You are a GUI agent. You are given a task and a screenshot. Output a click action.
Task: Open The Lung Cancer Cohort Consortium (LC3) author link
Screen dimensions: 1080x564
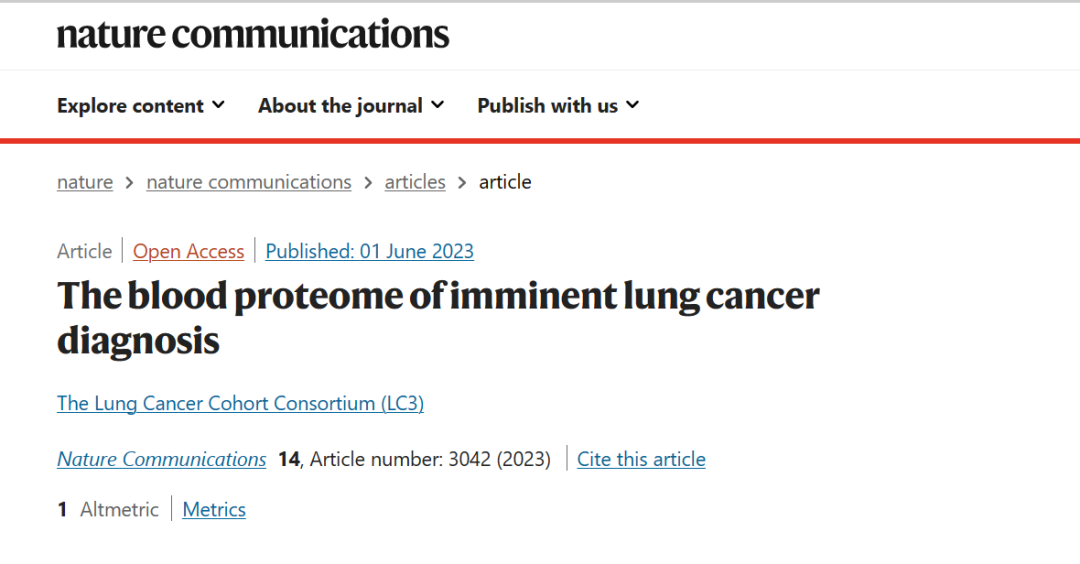240,403
